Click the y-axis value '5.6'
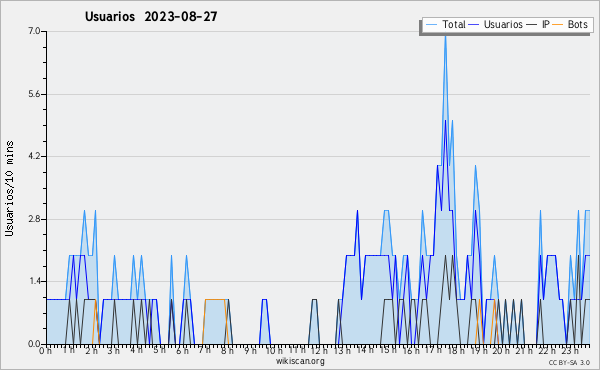Viewport: 600px width, 370px height. click(x=34, y=94)
